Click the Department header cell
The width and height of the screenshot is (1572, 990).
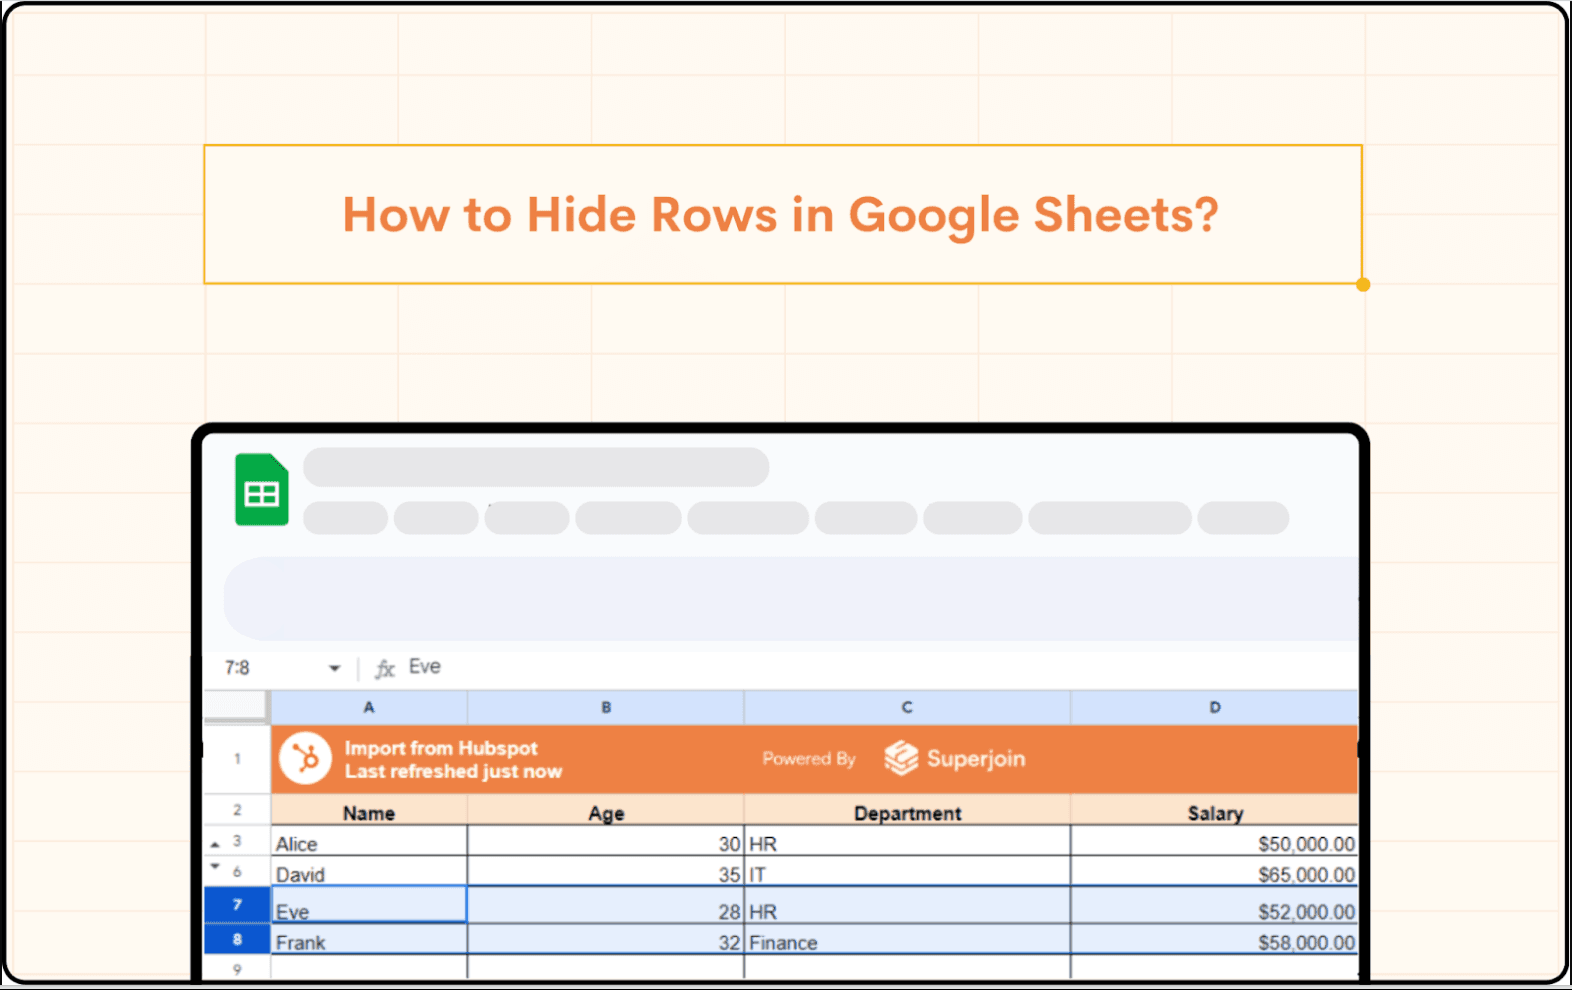point(907,812)
